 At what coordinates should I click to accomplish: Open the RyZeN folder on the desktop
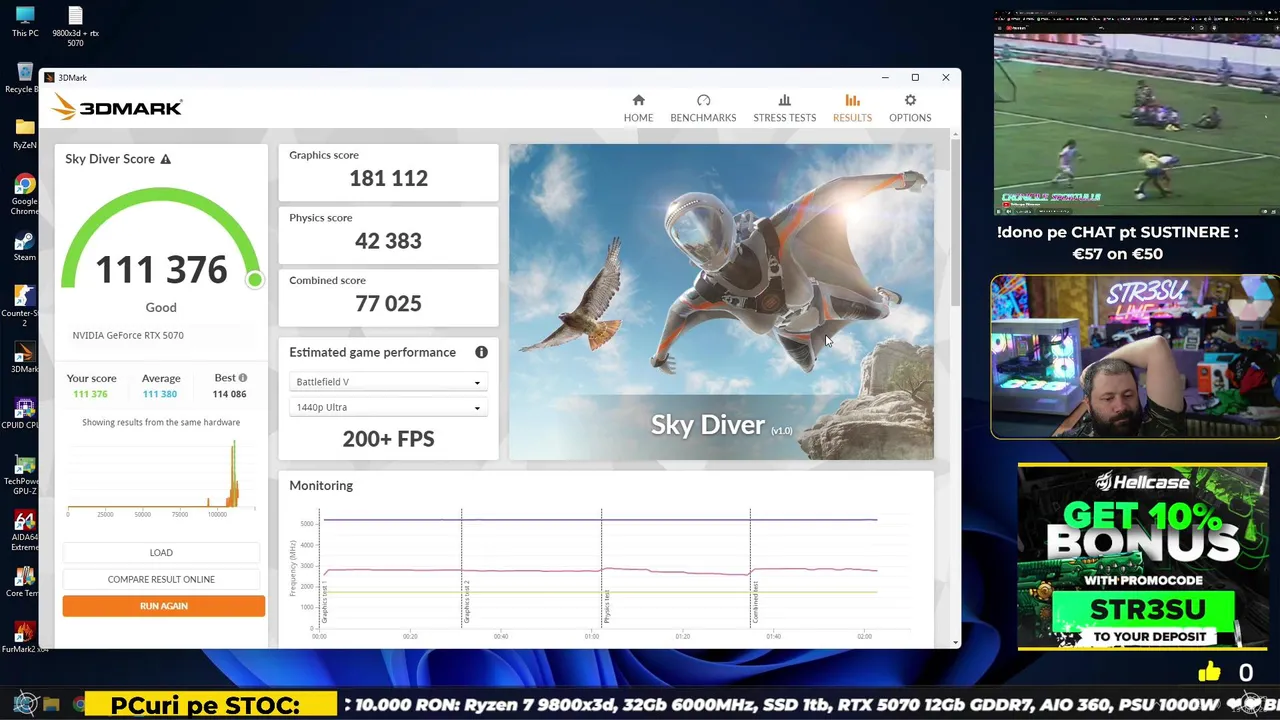(x=25, y=134)
